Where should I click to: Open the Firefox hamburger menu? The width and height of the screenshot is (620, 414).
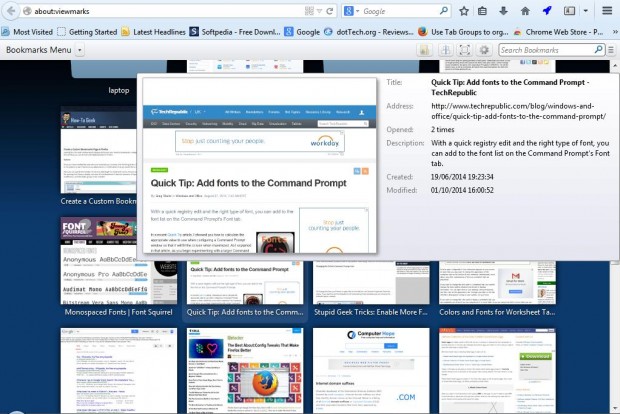pos(608,11)
